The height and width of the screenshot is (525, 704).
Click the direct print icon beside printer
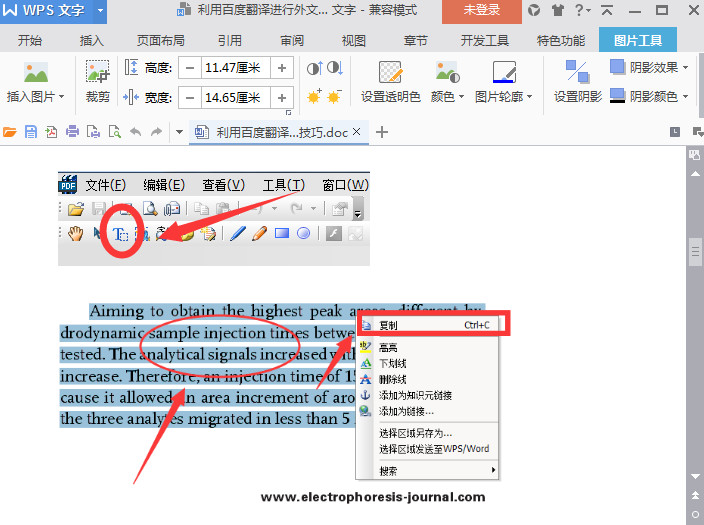(93, 132)
